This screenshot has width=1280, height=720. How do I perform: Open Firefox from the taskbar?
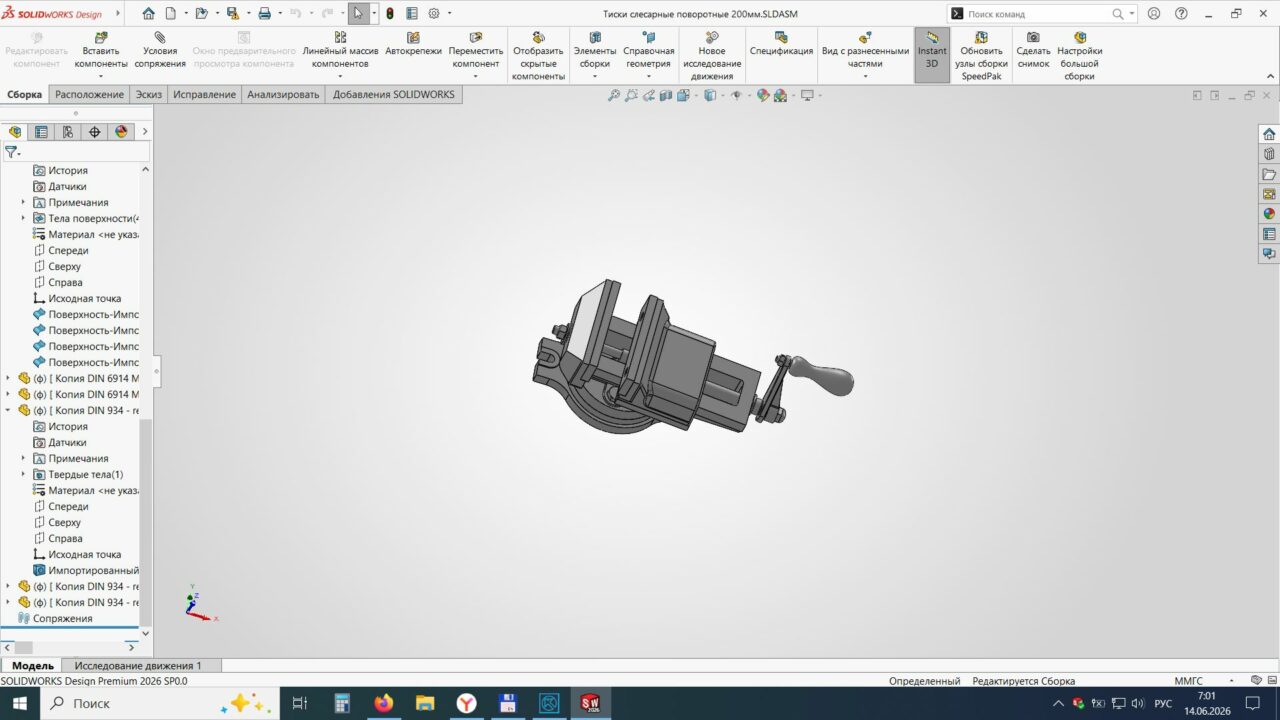384,703
